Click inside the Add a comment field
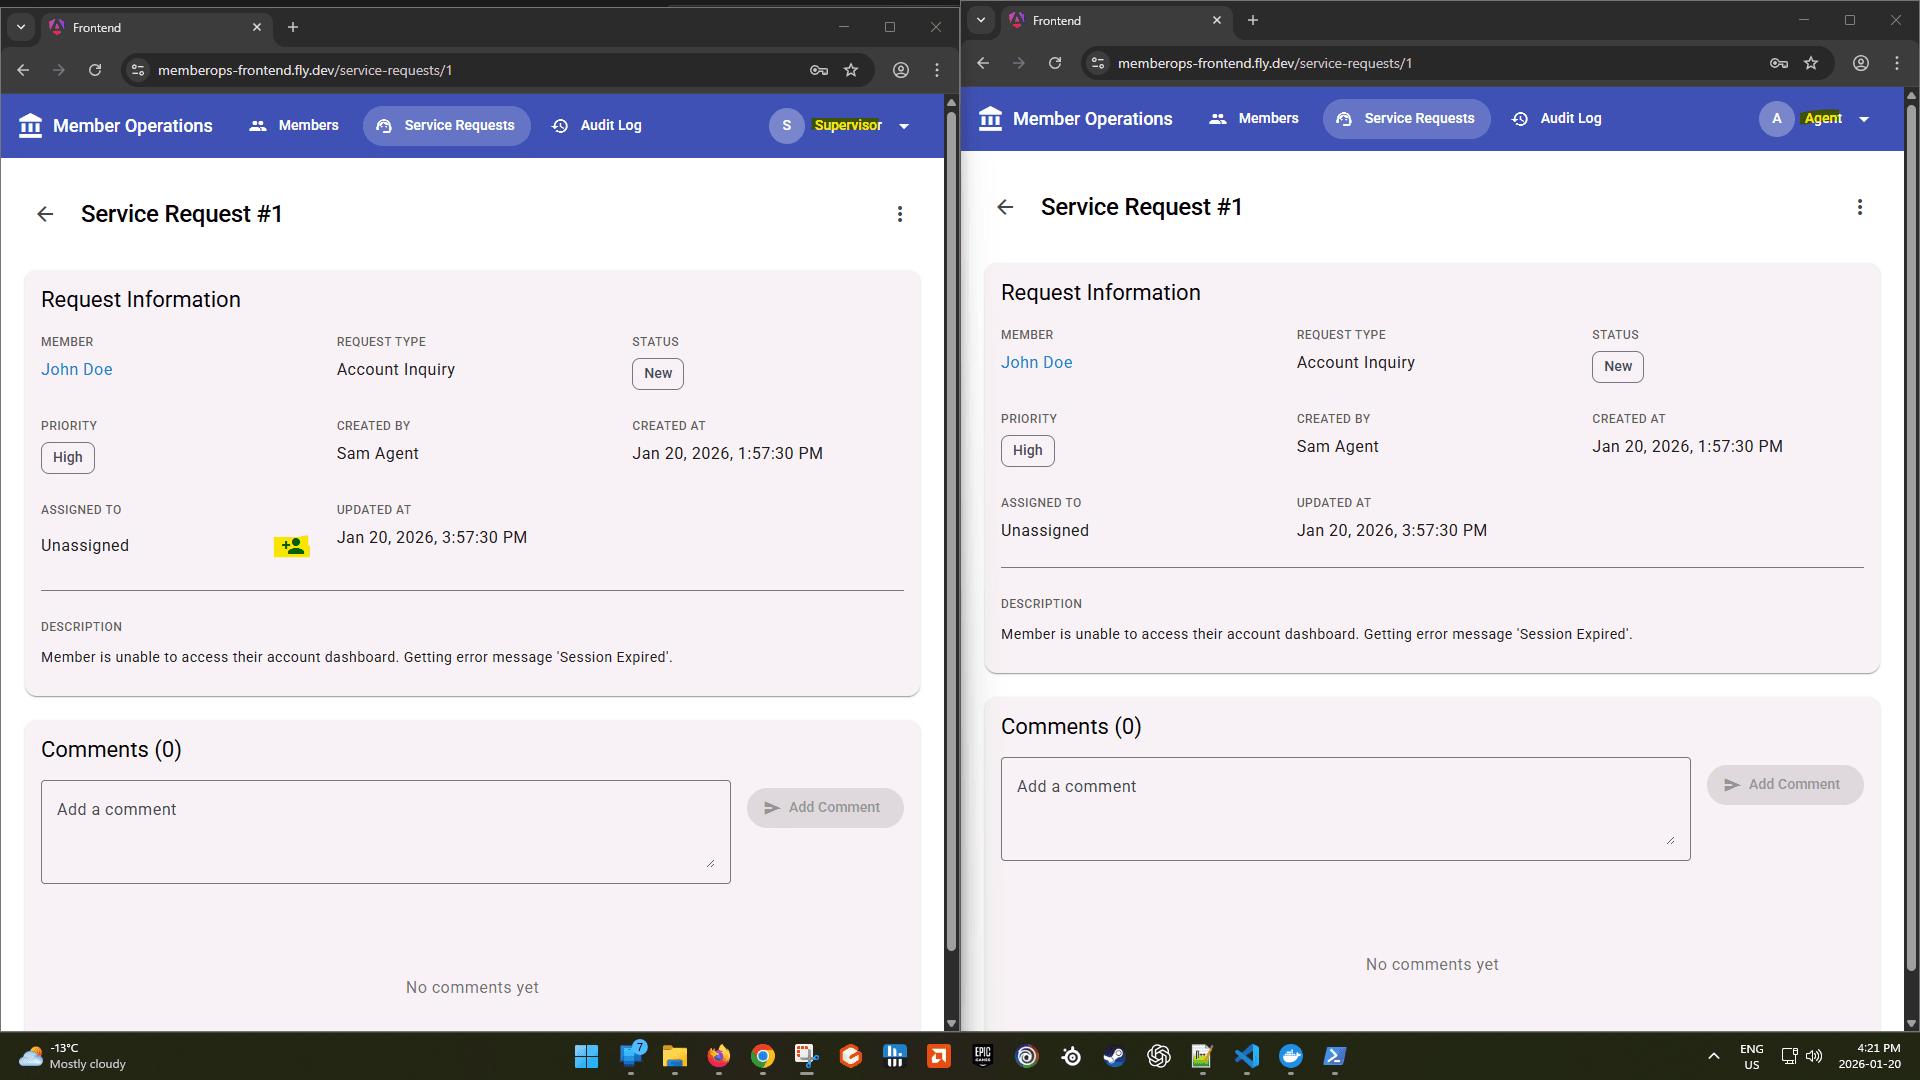 click(x=385, y=831)
